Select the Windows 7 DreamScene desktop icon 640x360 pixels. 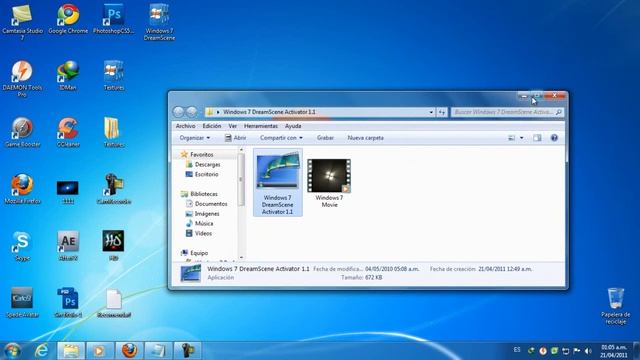tap(159, 22)
